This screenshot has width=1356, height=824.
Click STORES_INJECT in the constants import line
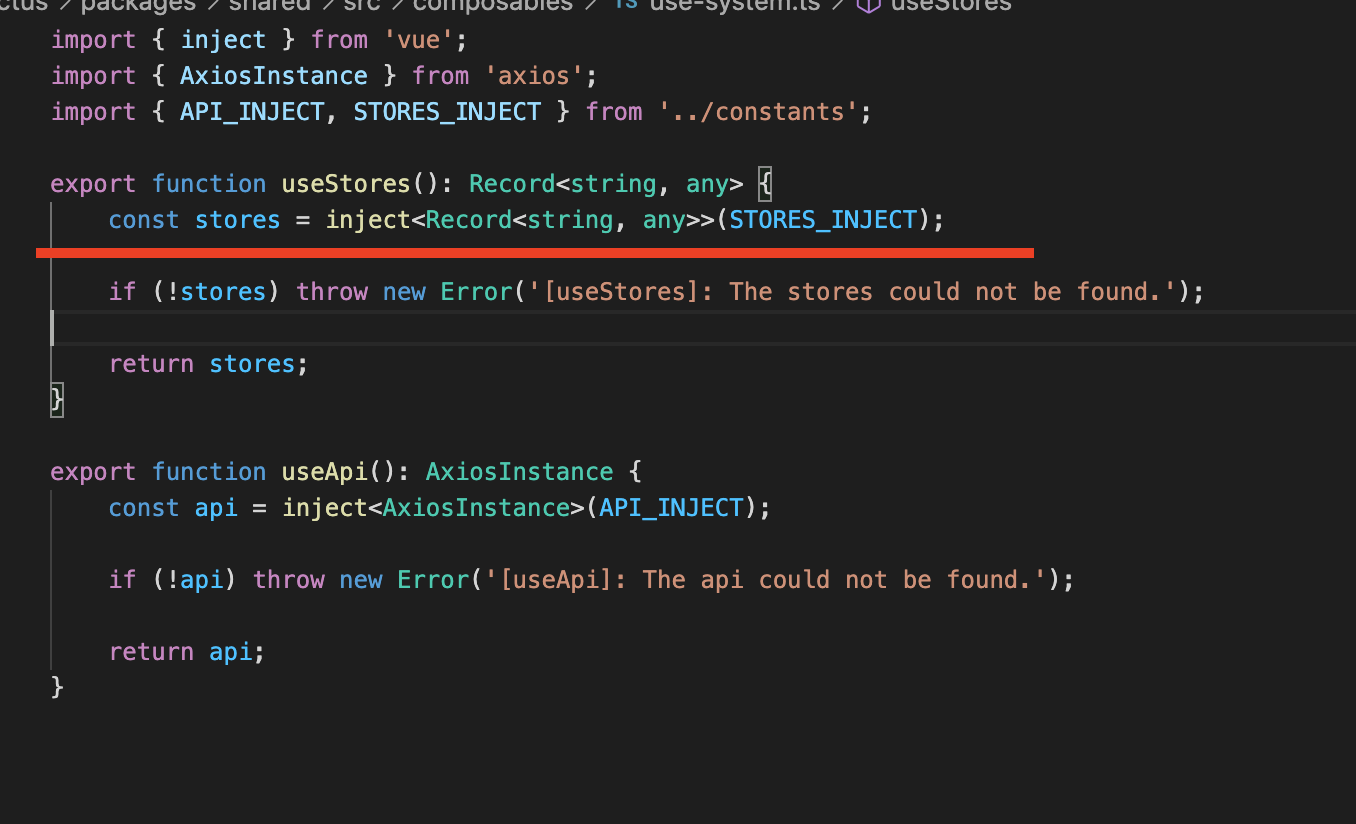(x=447, y=112)
